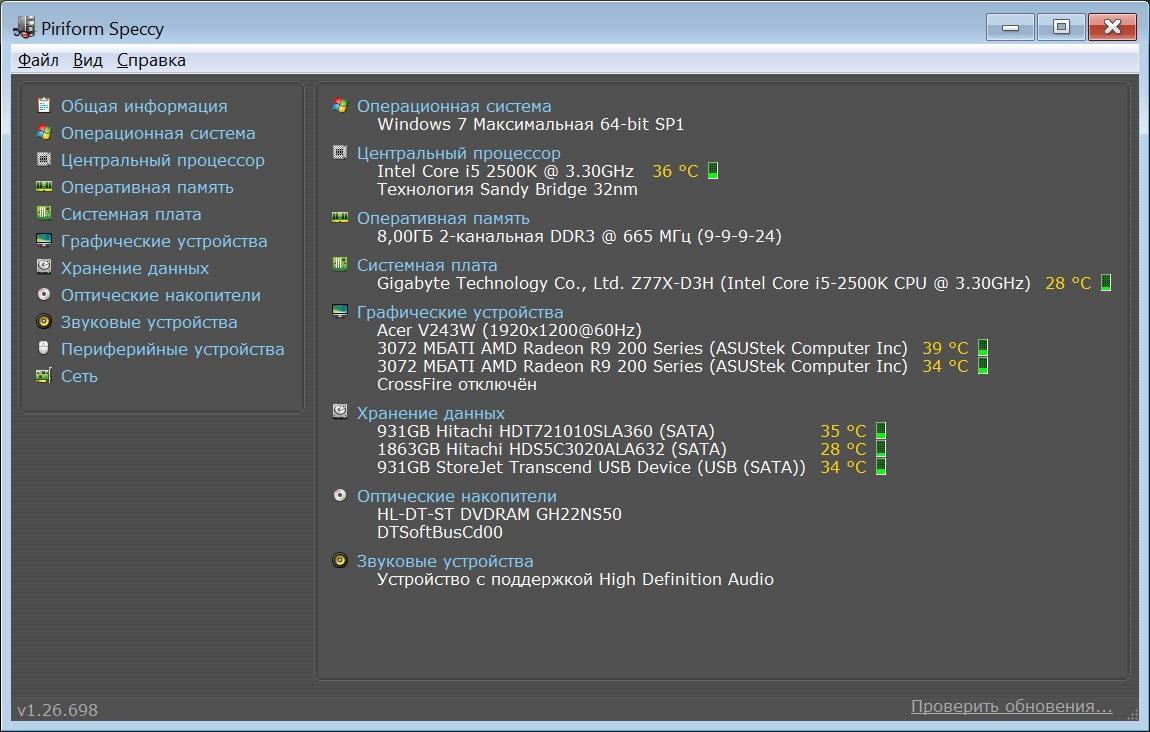Click temperature indicator for Hitachi HDT721010SLA360

pyautogui.click(x=881, y=431)
